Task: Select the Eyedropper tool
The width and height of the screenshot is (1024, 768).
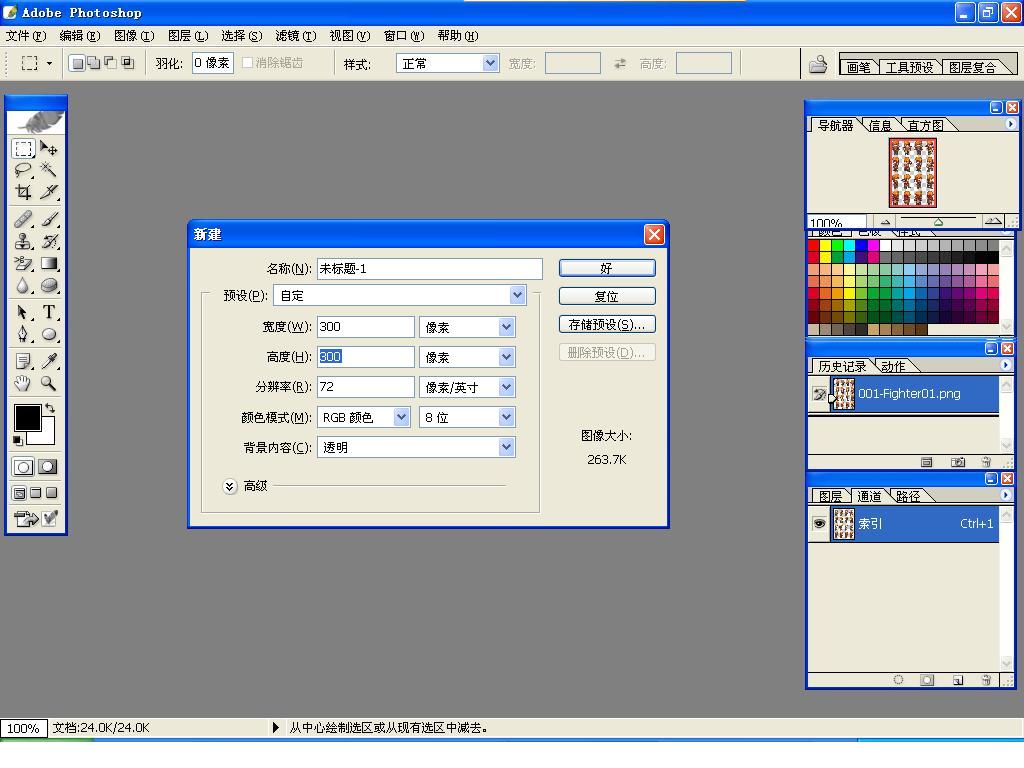Action: click(x=49, y=361)
